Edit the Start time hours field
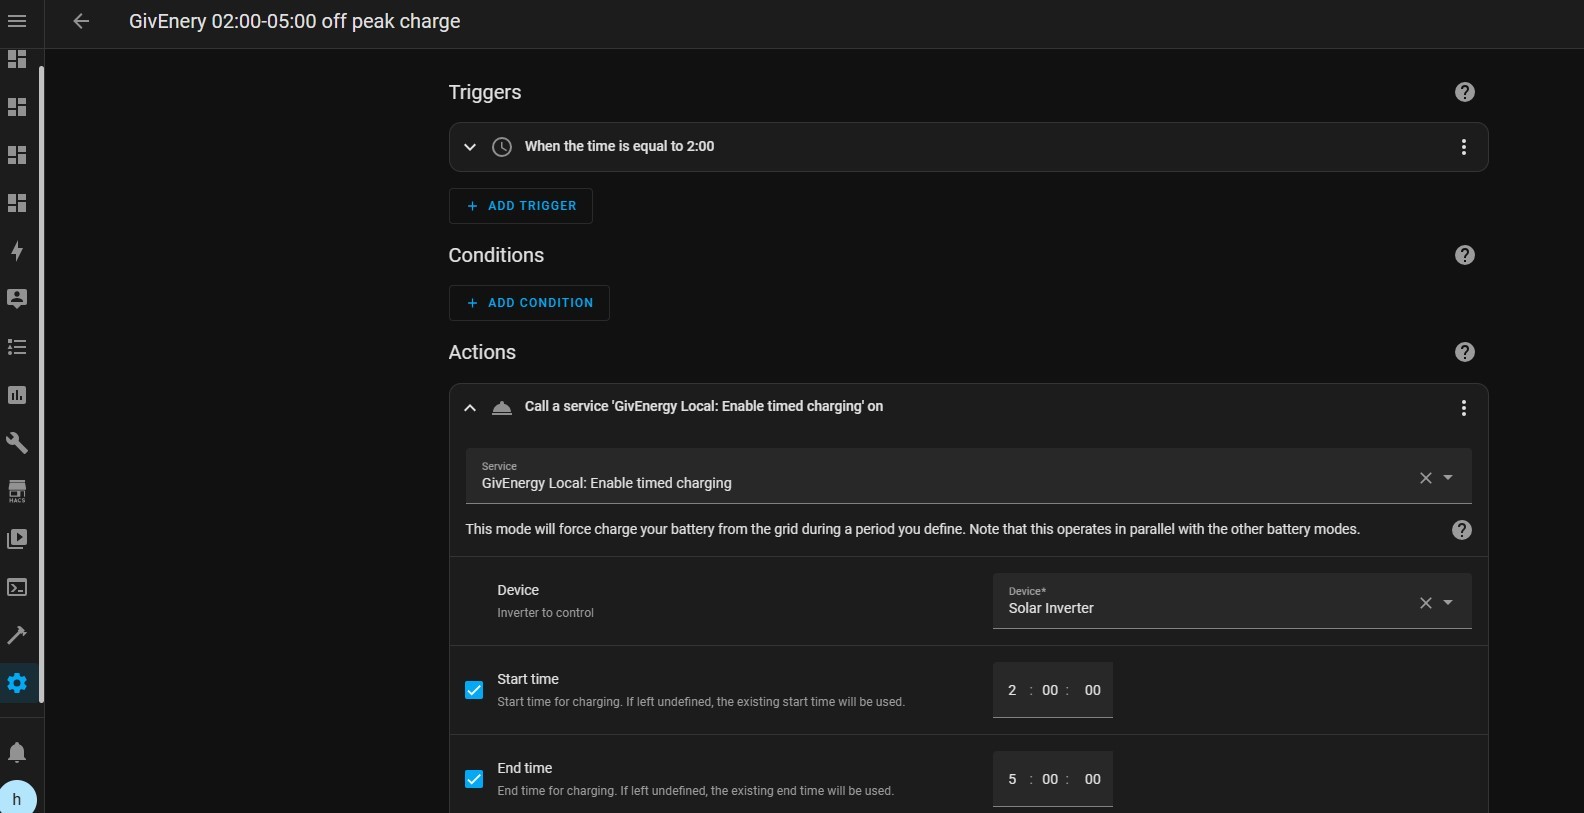Screen dimensions: 1584x813 tap(1012, 690)
